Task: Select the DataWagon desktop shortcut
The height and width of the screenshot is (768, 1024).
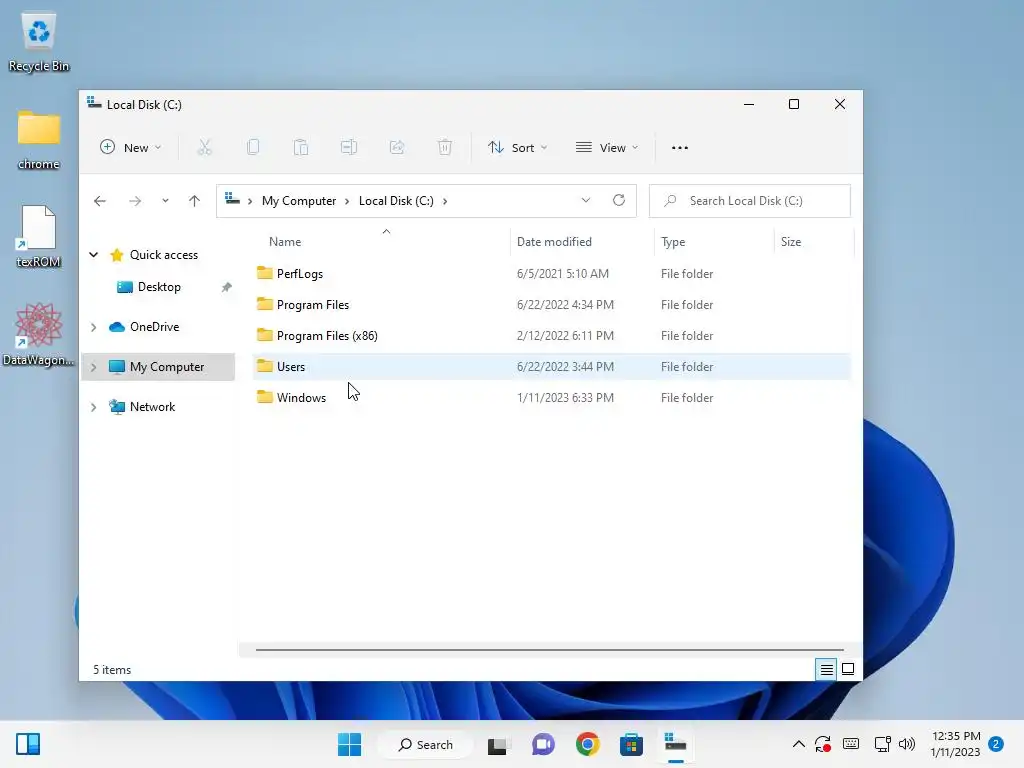Action: [39, 334]
